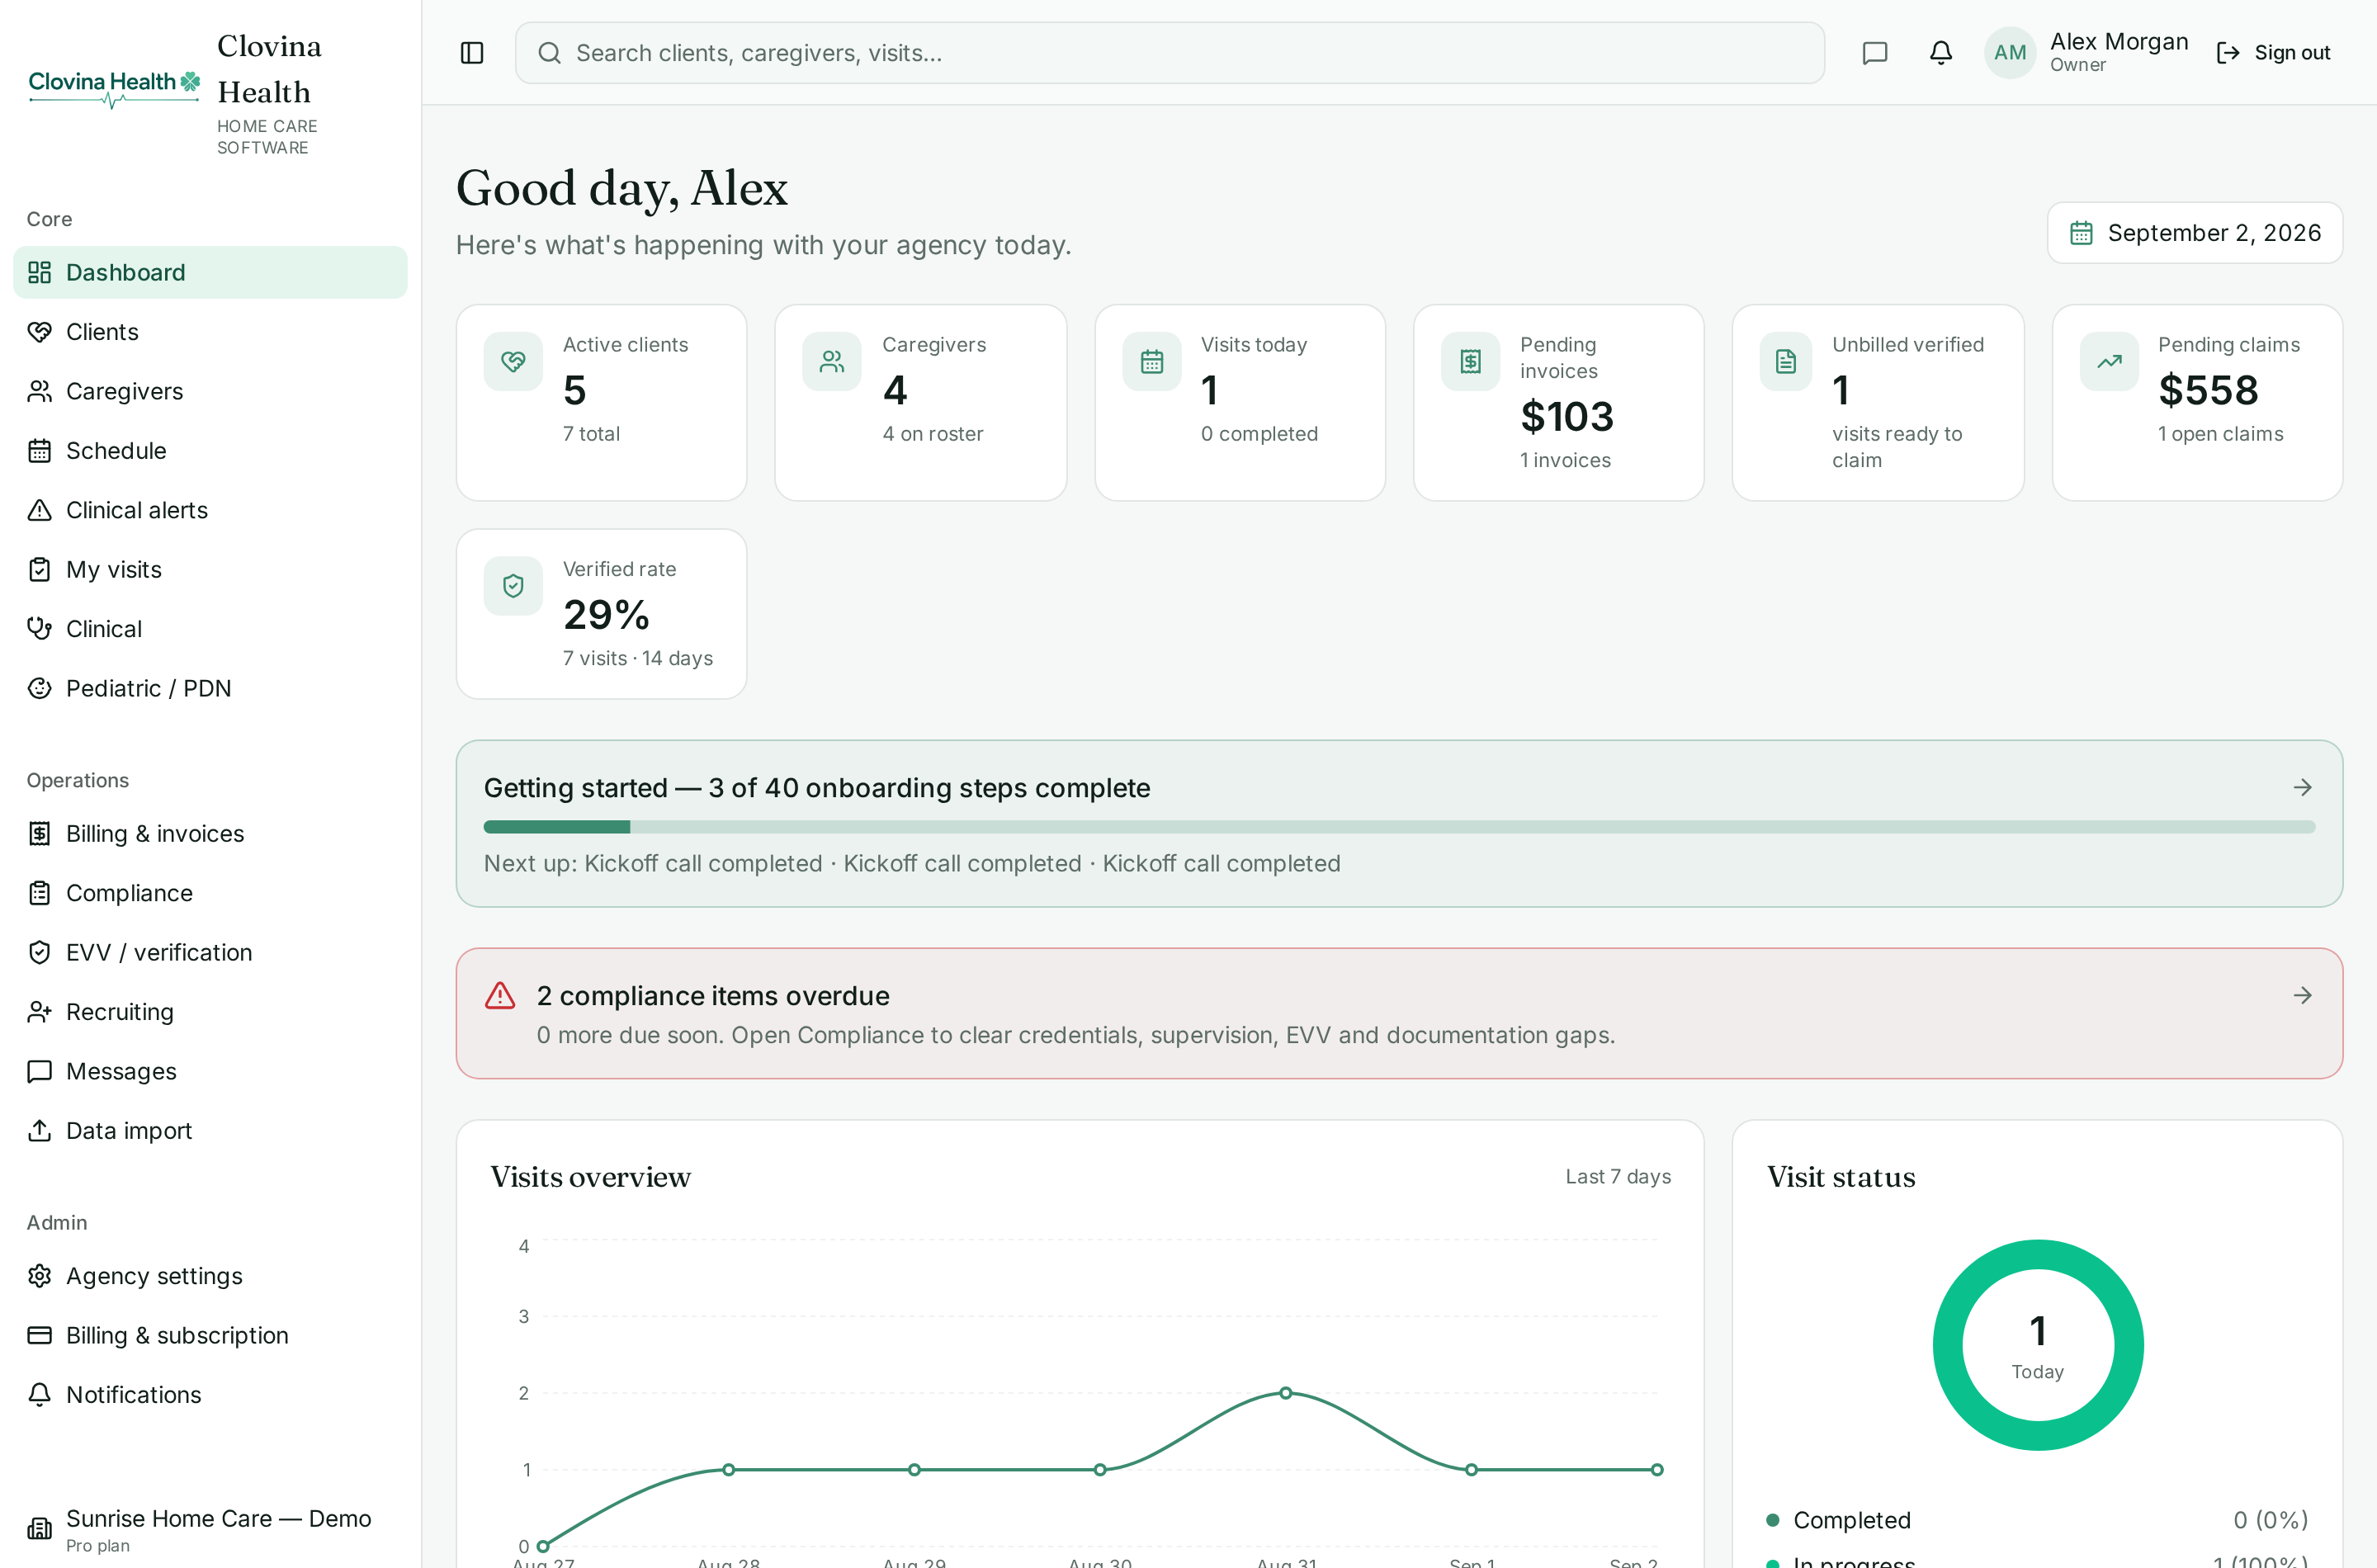
Task: Click the Clovina Health logo
Action: pos(114,88)
